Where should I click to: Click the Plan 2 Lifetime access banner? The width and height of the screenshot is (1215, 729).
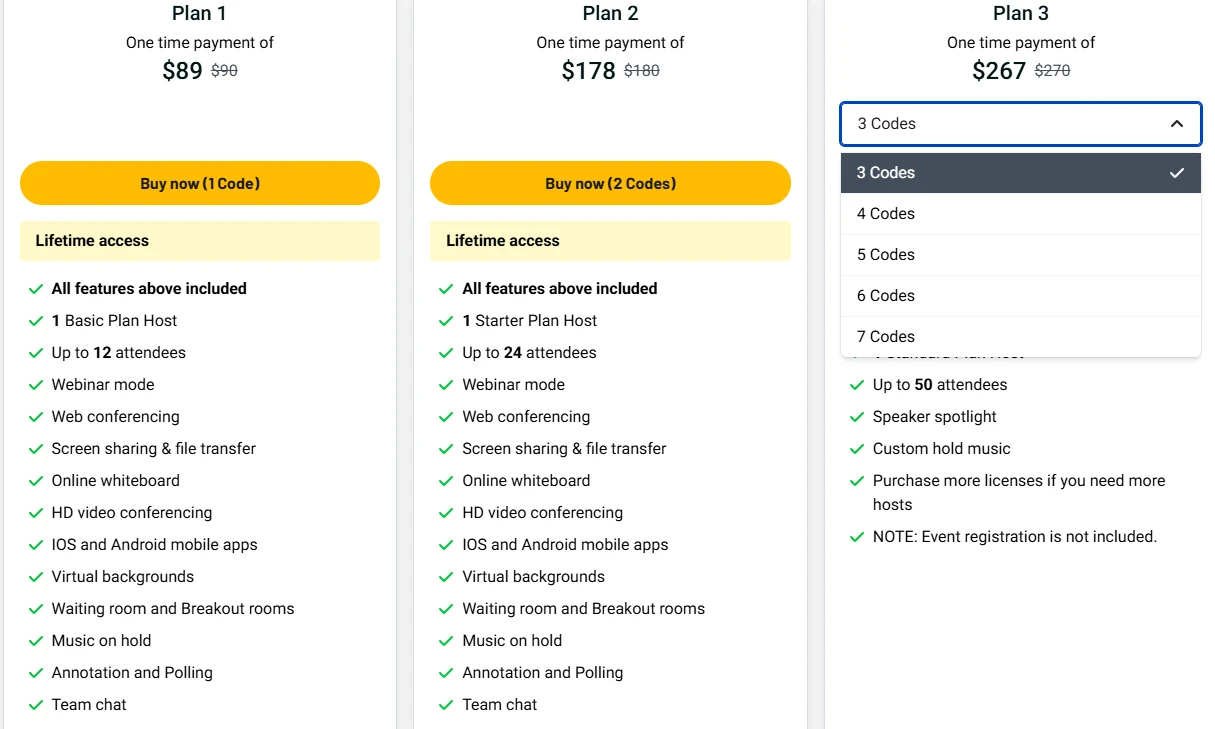610,241
